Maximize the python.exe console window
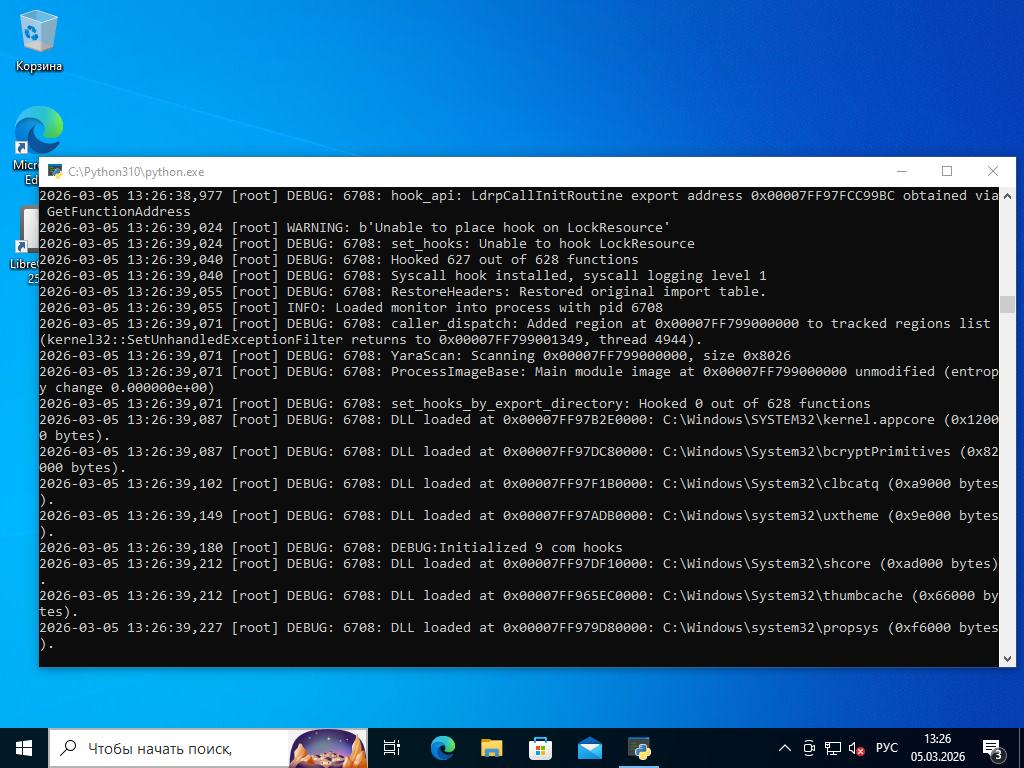 [x=947, y=171]
